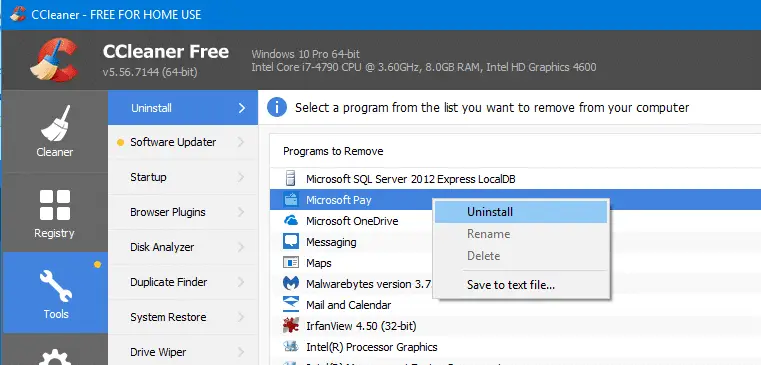Click the Messaging chat bubble icon
Image resolution: width=761 pixels, height=365 pixels.
tap(290, 242)
